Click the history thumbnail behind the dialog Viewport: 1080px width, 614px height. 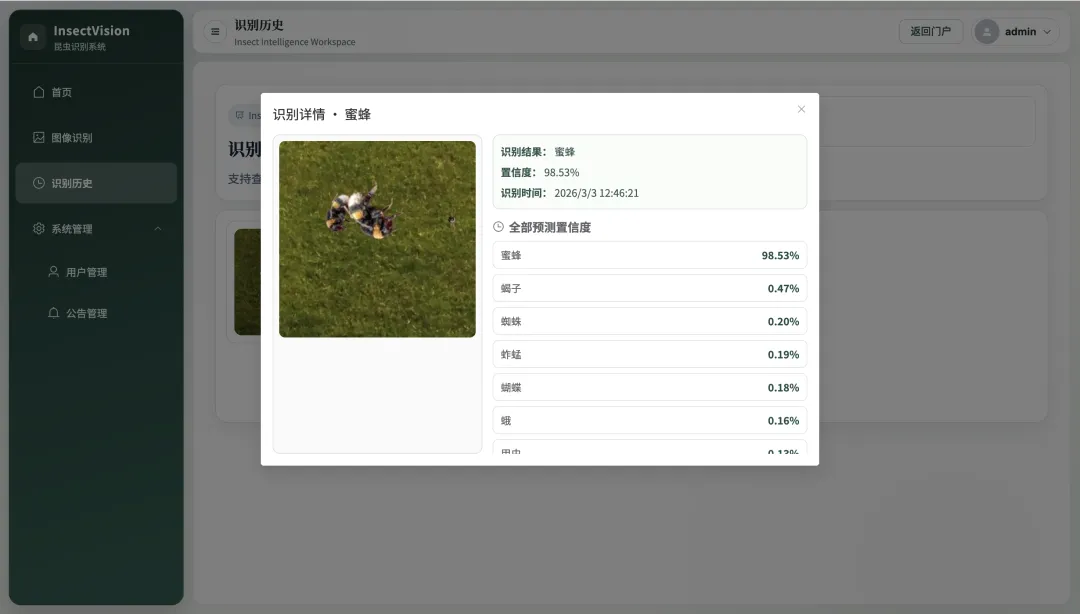[x=247, y=282]
